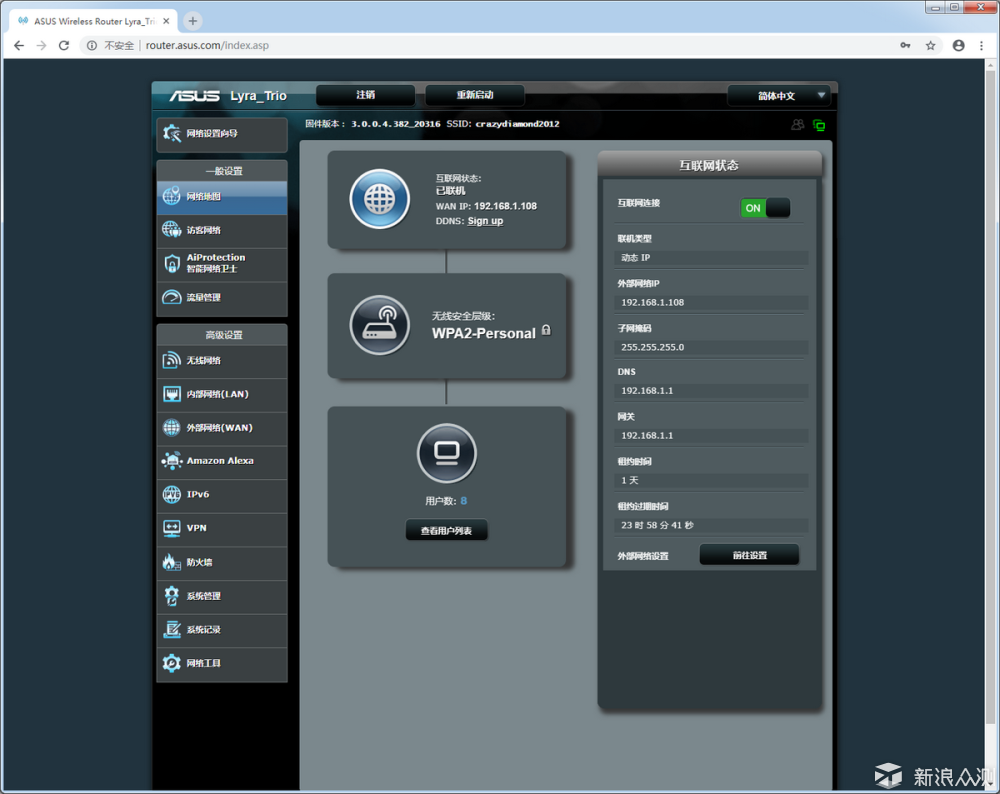Open the VPN icon in sidebar

pos(171,528)
